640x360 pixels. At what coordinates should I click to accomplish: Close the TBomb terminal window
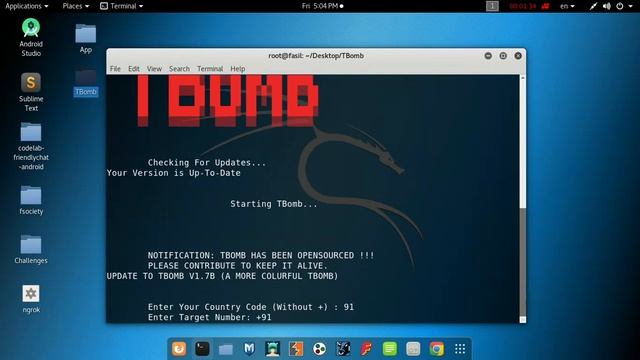[x=518, y=56]
